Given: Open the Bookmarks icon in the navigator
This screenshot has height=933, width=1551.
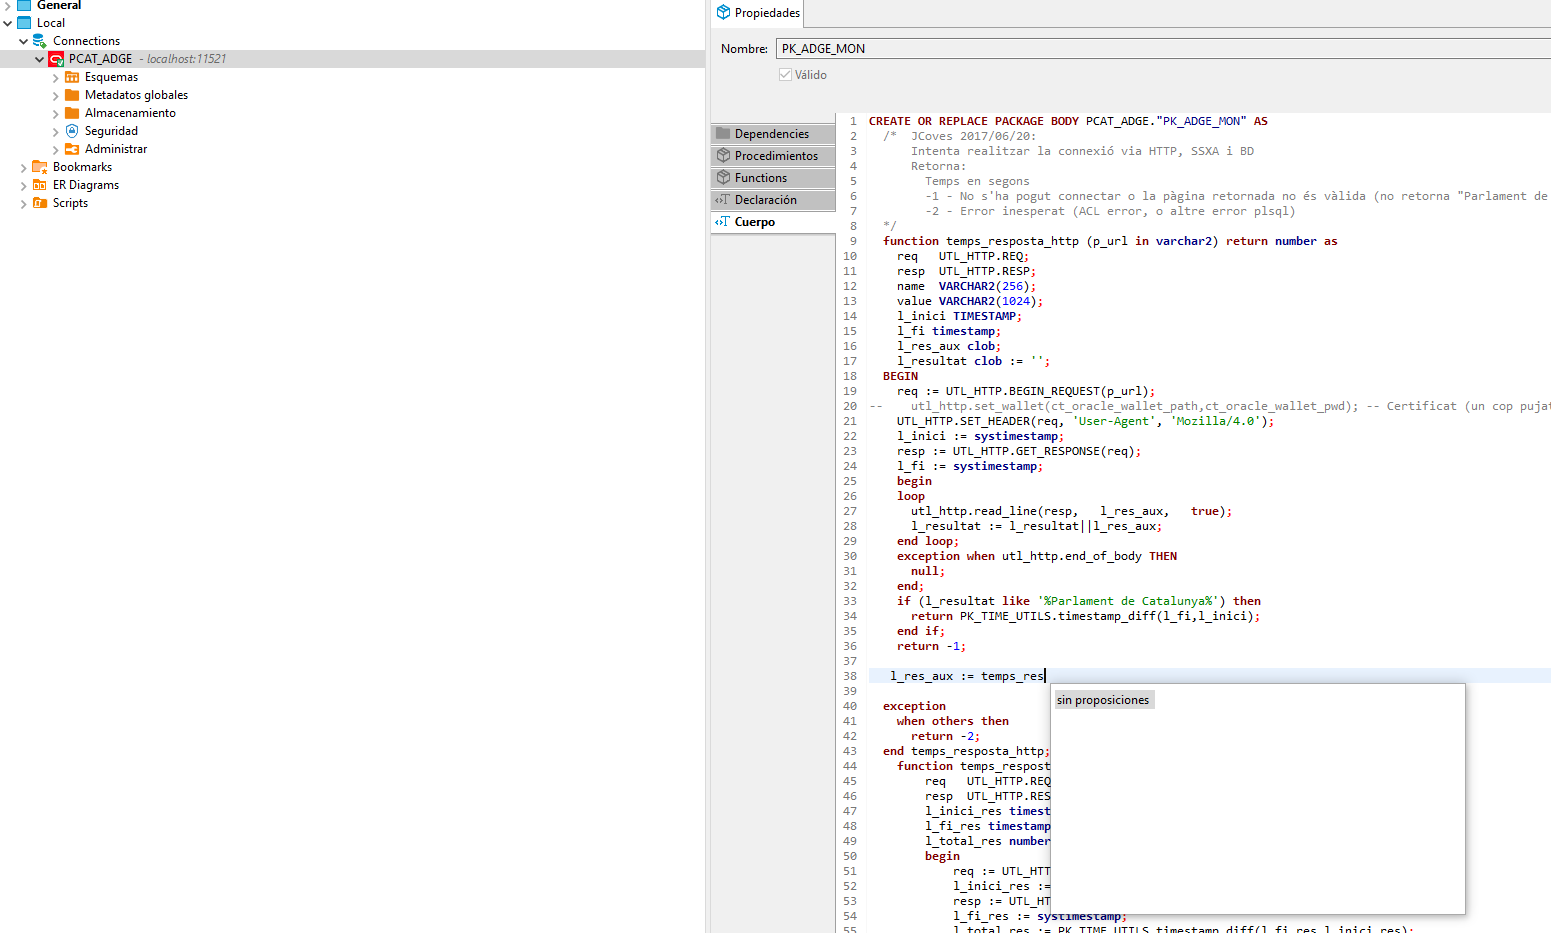Looking at the screenshot, I should tap(39, 166).
